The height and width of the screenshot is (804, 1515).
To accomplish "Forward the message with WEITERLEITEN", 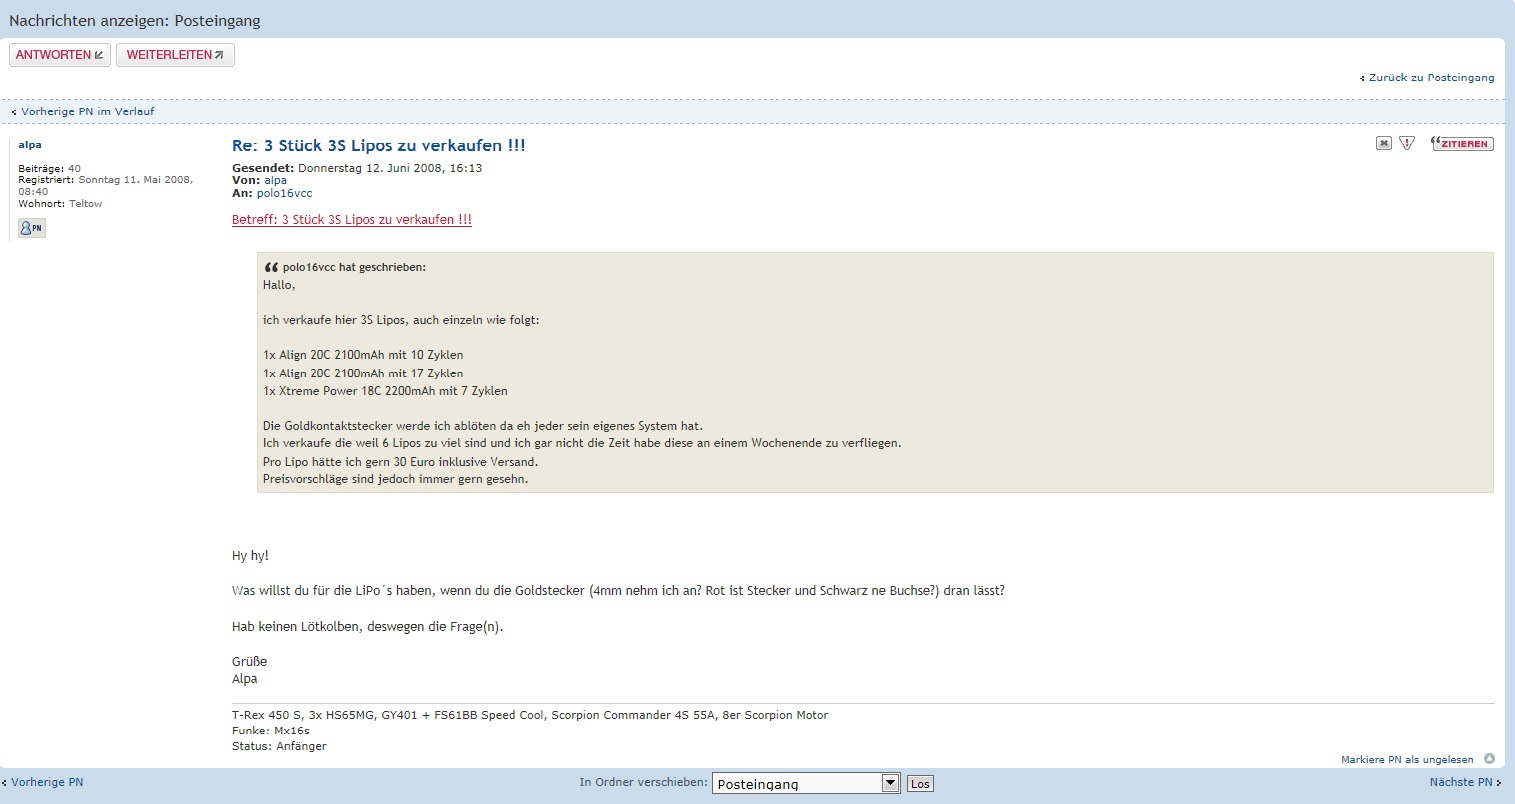I will [x=175, y=55].
